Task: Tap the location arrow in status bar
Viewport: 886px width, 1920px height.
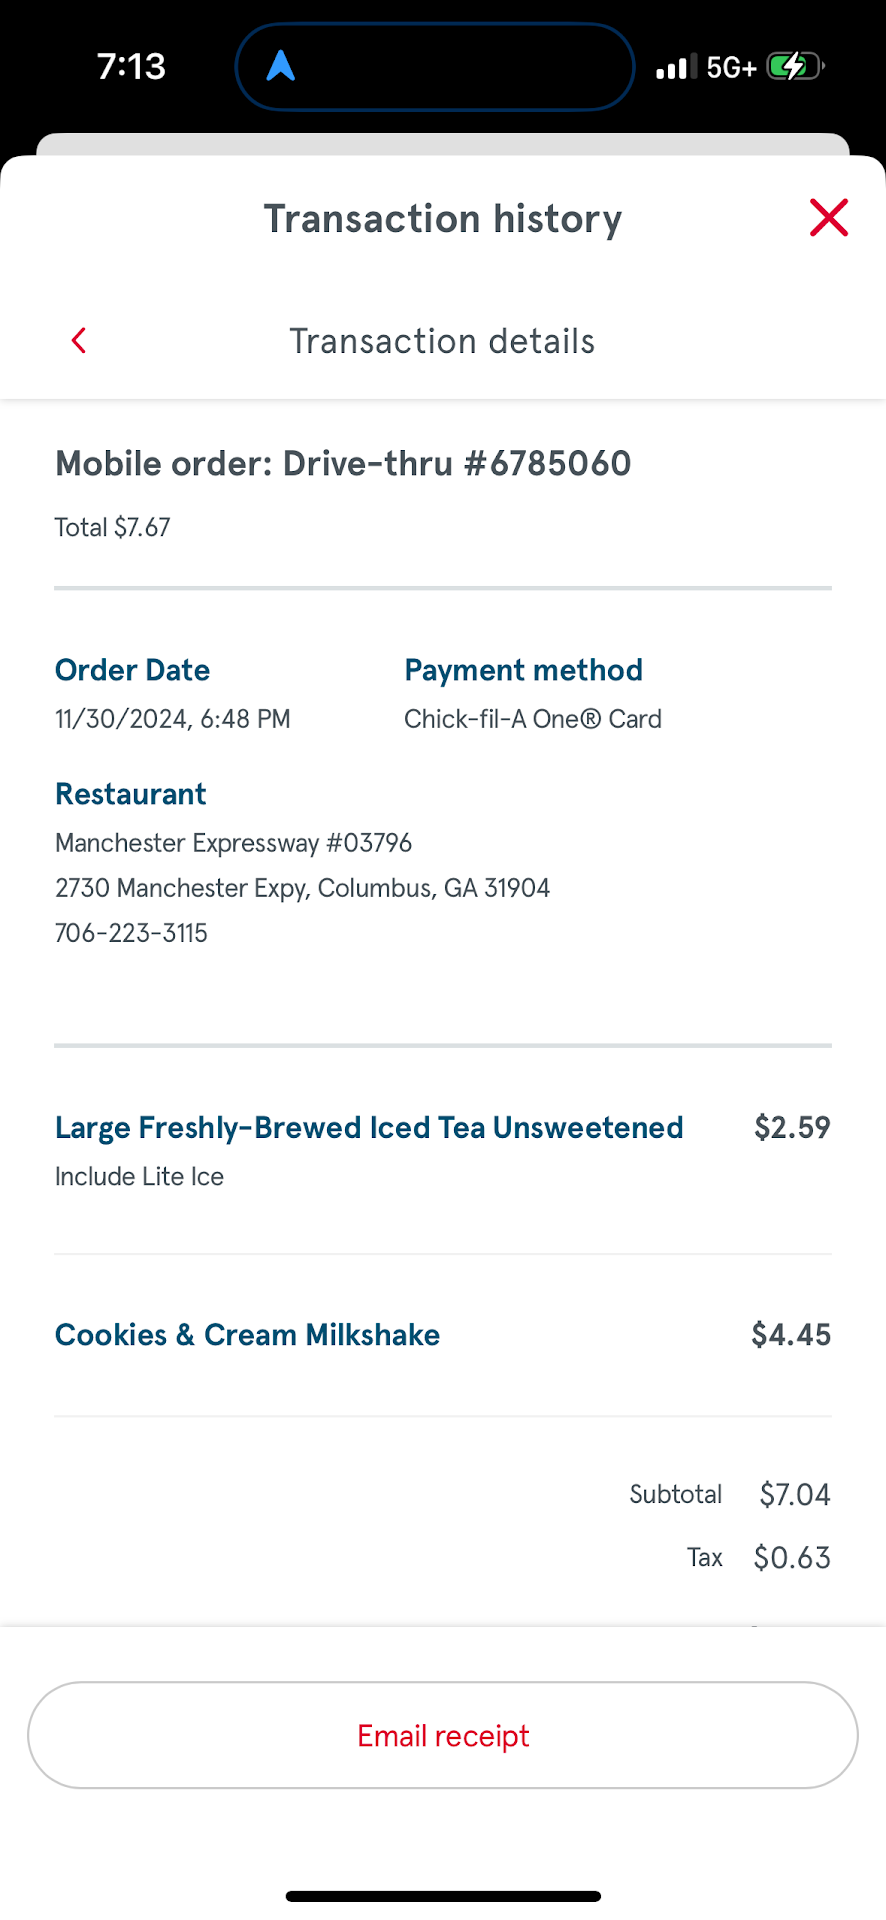Action: click(281, 67)
